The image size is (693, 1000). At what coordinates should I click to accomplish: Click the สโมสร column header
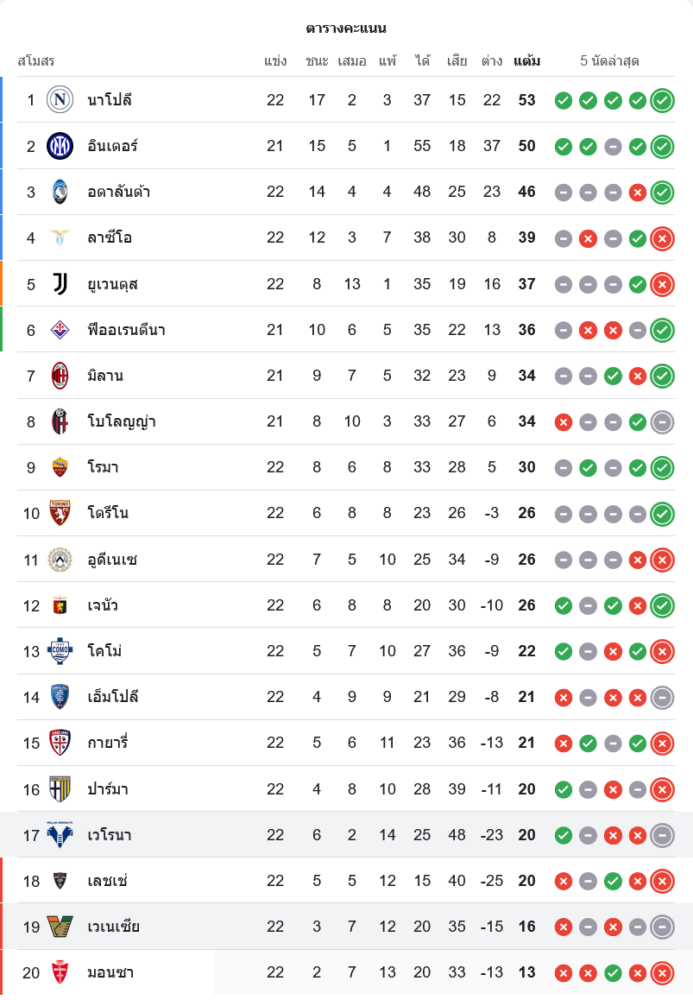[36, 61]
